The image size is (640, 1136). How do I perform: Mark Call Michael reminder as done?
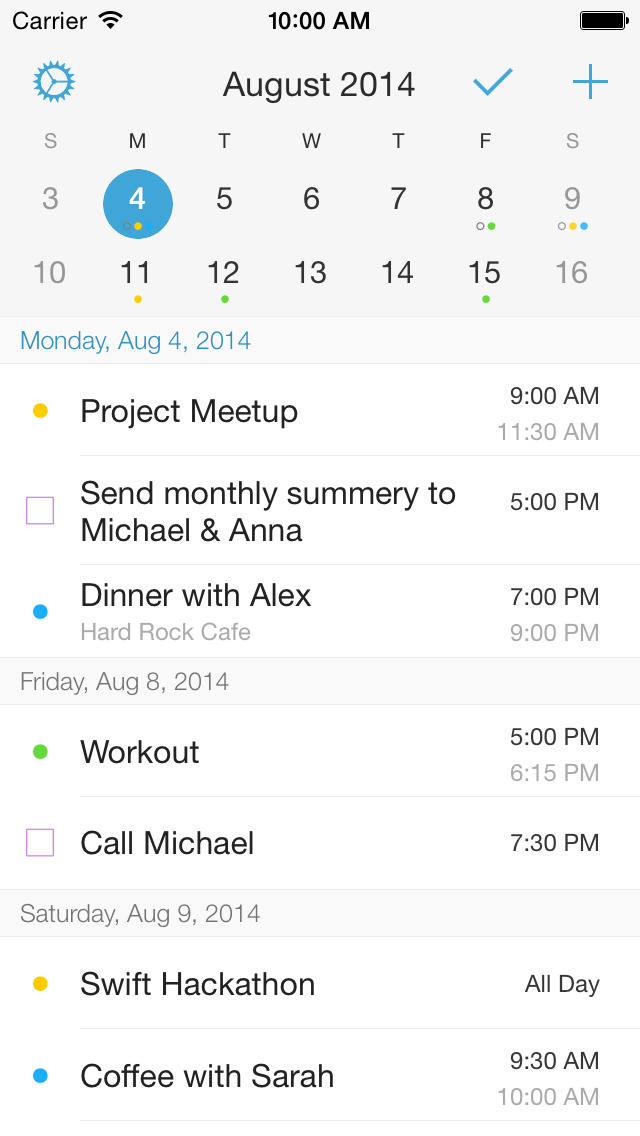(40, 843)
